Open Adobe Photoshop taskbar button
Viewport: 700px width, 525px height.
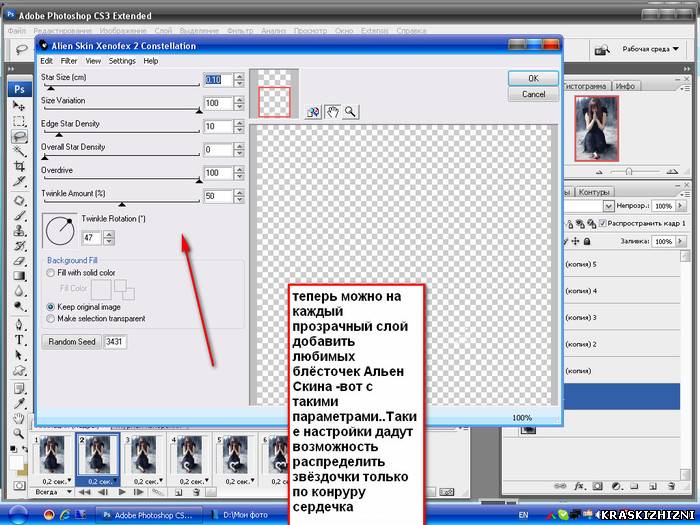pyautogui.click(x=149, y=515)
